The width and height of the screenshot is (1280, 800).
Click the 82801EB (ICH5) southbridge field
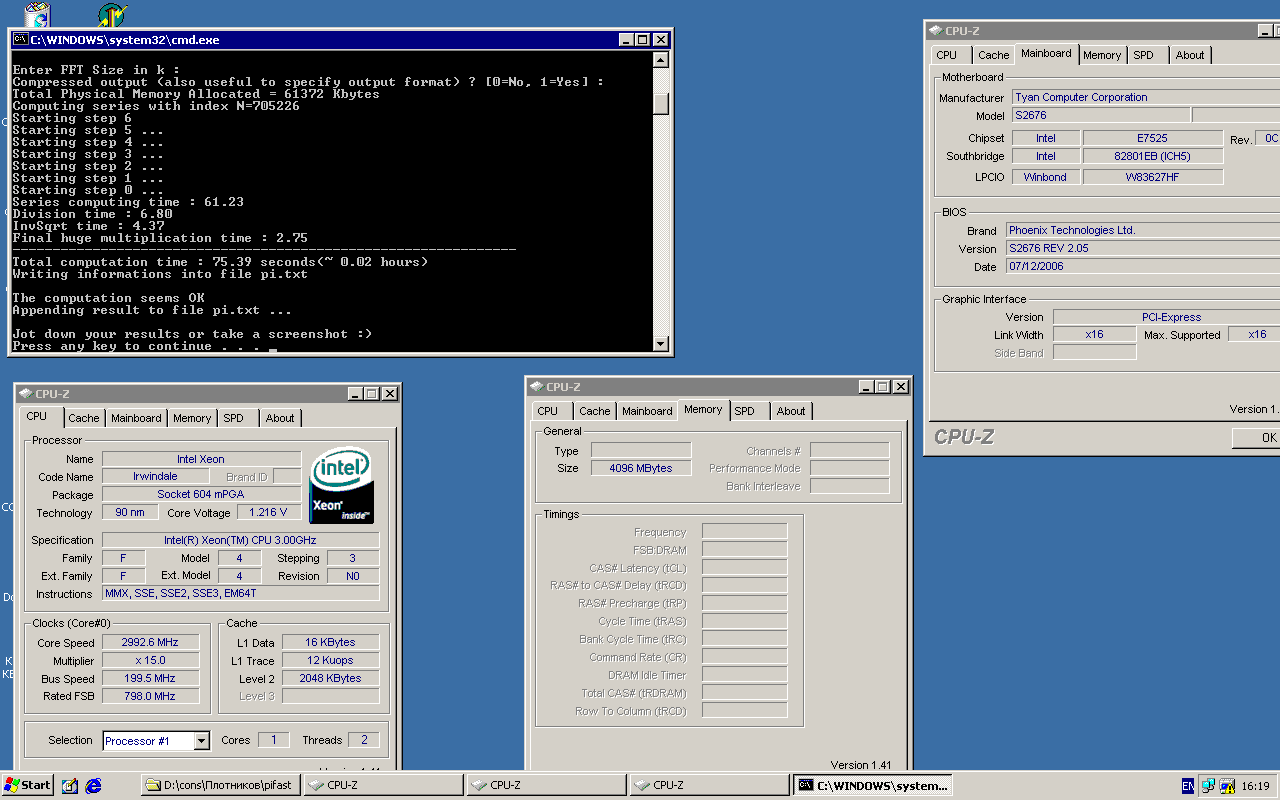tap(1153, 156)
